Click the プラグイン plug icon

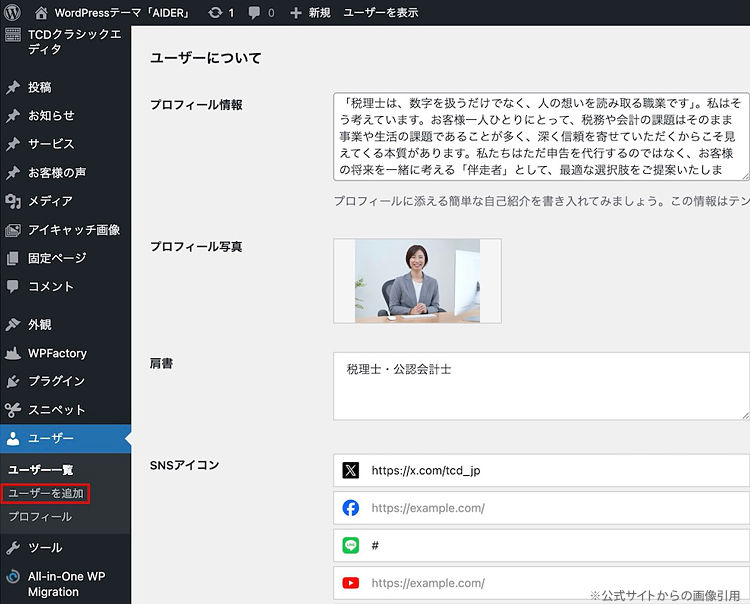click(13, 381)
